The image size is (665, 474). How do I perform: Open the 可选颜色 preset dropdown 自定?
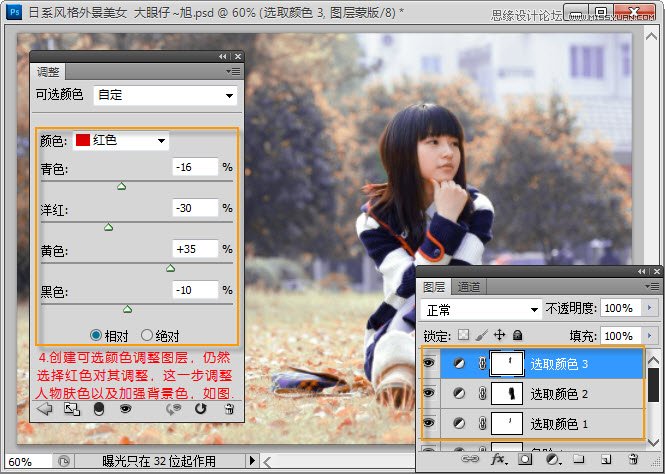[165, 95]
